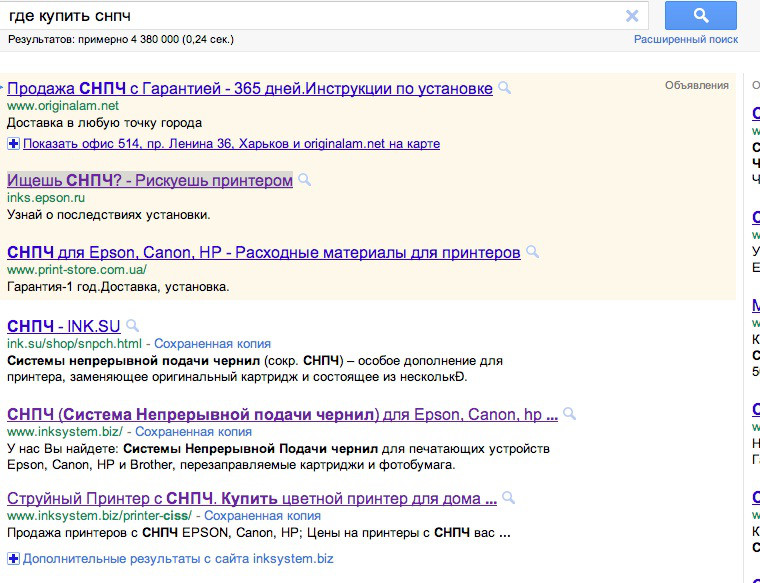
Task: Open the СНПЧ - INK.SU result
Action: [x=63, y=326]
